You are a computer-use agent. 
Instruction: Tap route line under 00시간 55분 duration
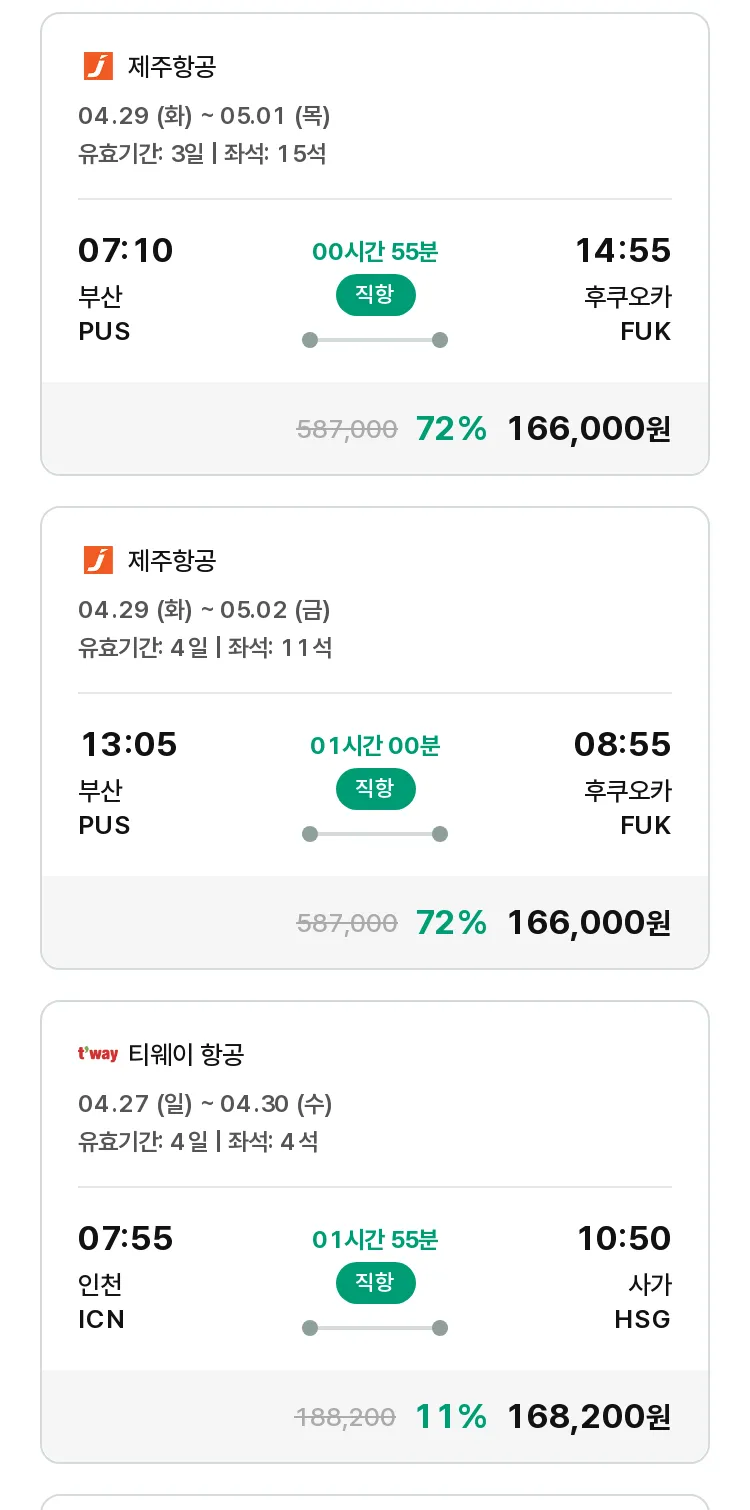click(375, 340)
